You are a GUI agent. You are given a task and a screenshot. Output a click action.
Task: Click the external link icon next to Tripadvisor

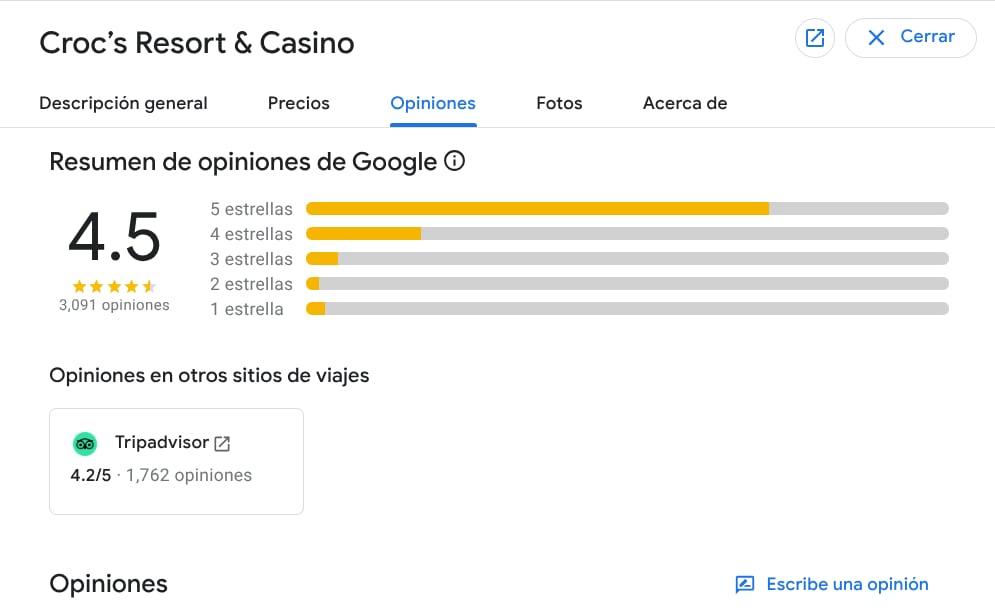(222, 443)
